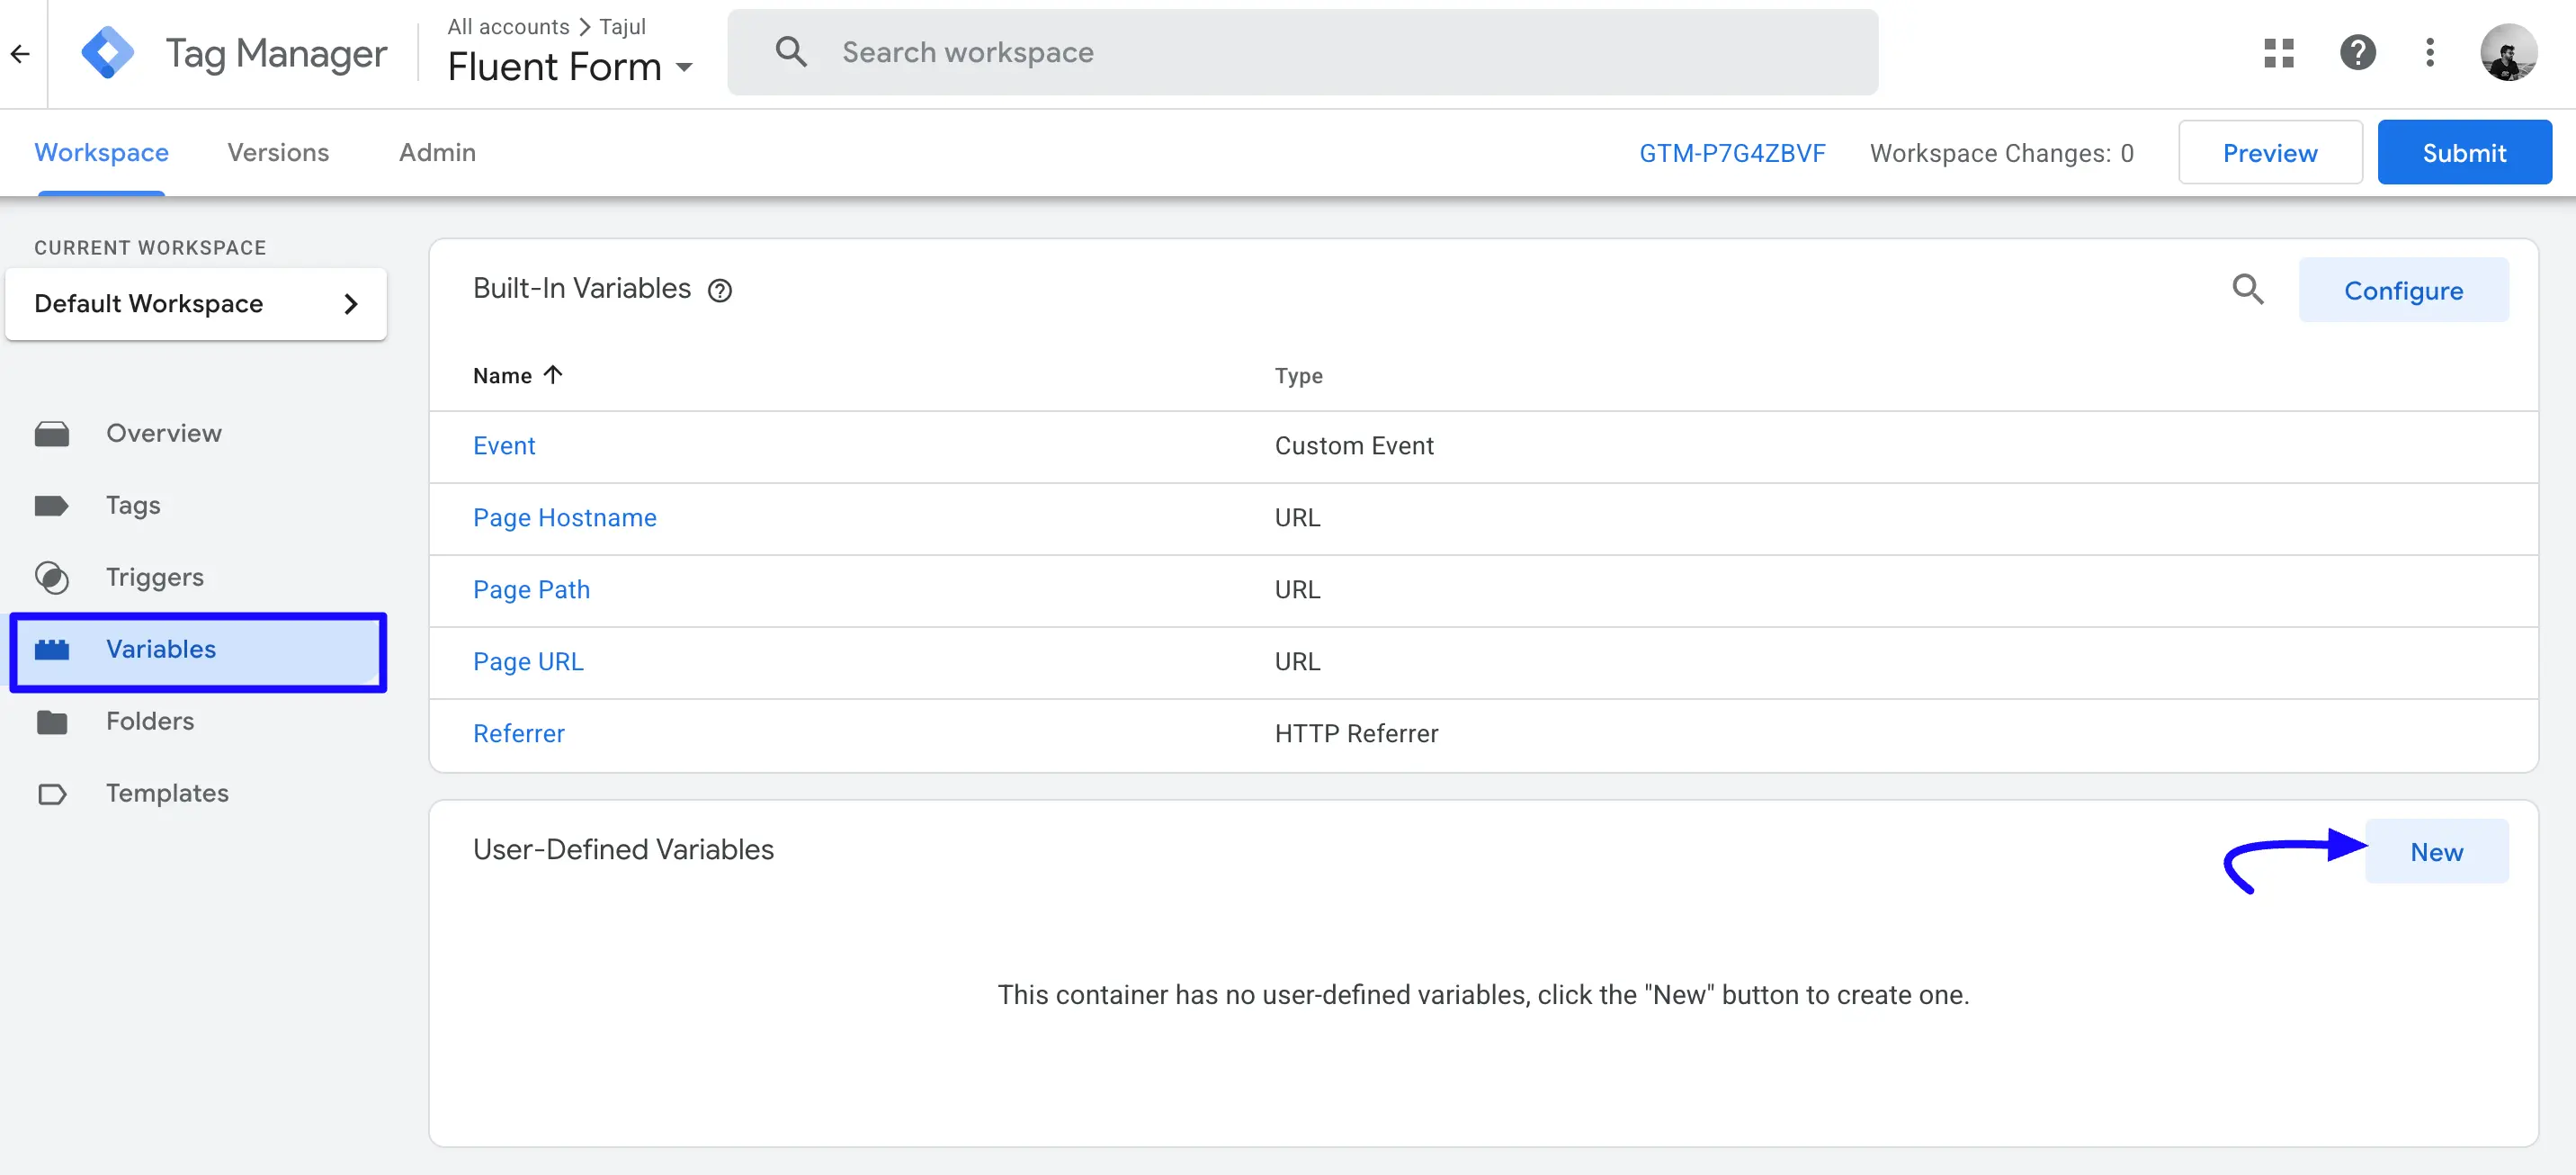This screenshot has width=2576, height=1175.
Task: Open Tags in the sidebar
Action: click(133, 505)
